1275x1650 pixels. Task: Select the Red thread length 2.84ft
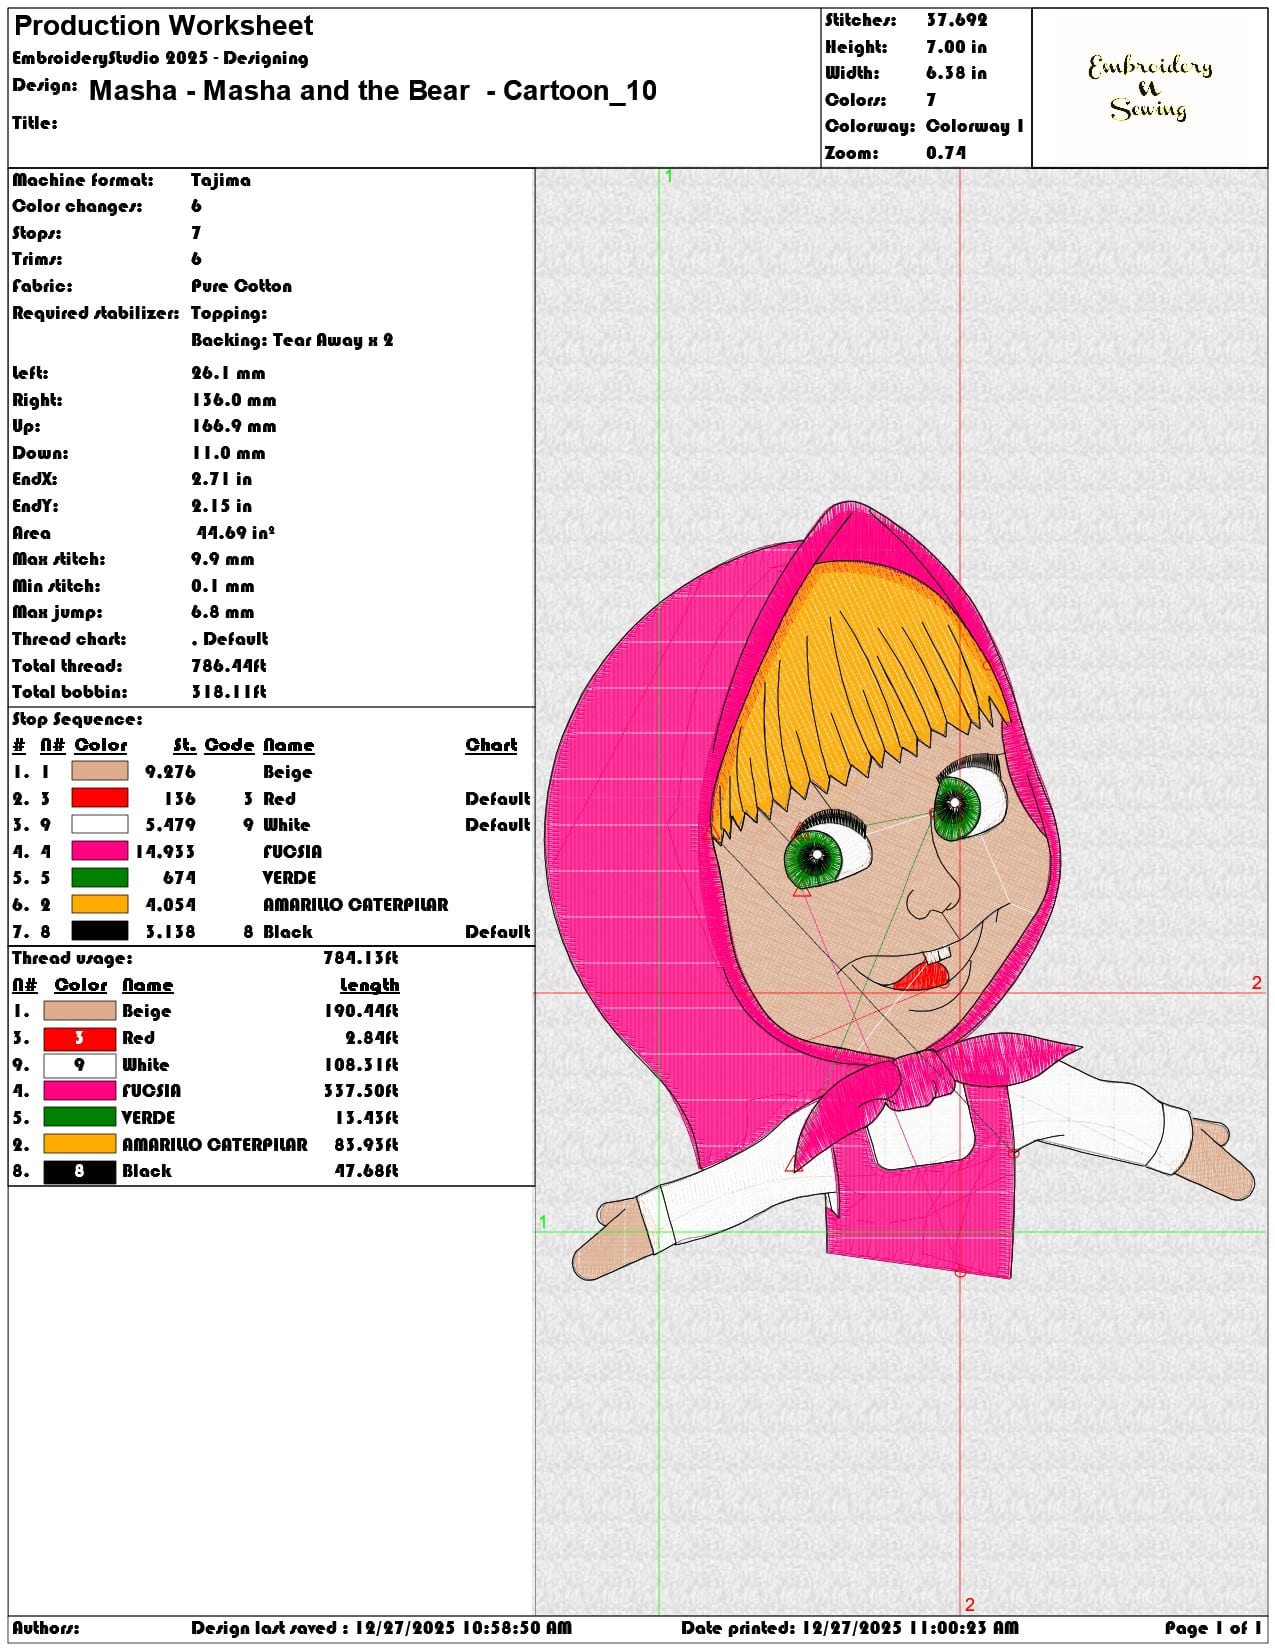tap(372, 1038)
